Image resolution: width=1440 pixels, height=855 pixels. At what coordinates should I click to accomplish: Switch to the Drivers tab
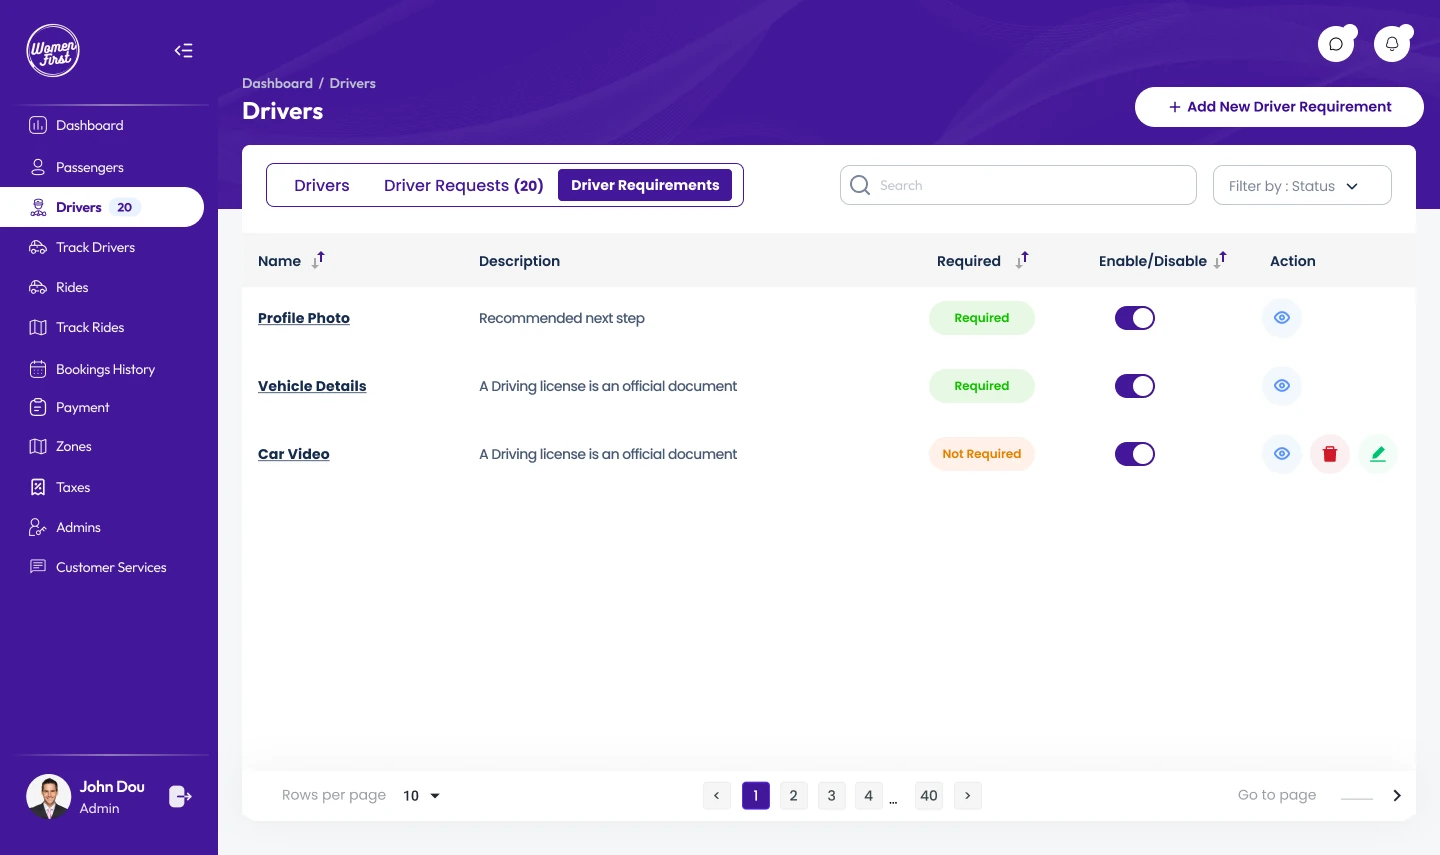click(x=322, y=185)
